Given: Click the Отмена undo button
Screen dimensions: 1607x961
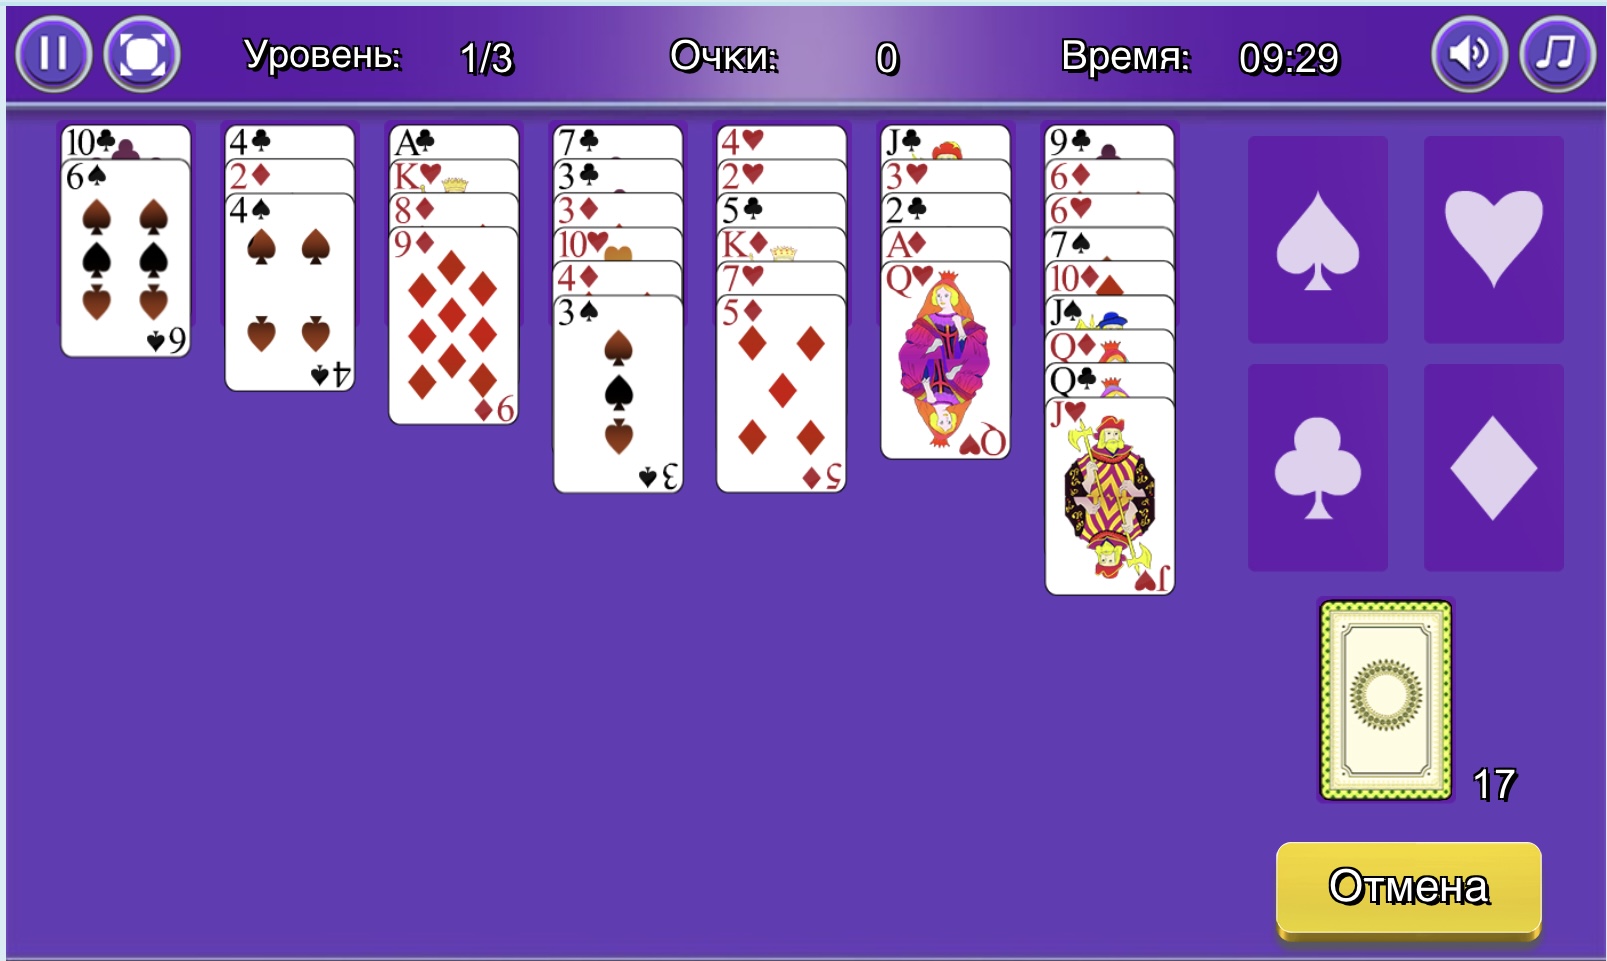Looking at the screenshot, I should (1408, 888).
